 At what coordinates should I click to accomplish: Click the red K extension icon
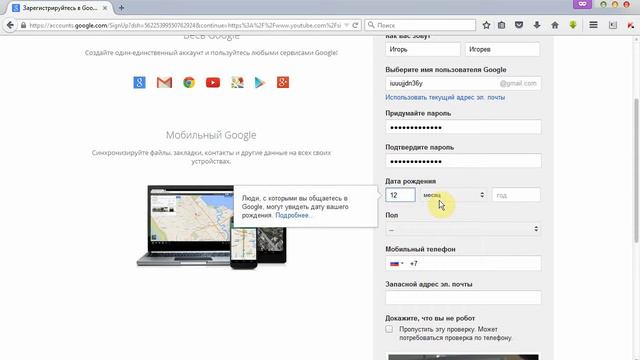click(x=630, y=25)
